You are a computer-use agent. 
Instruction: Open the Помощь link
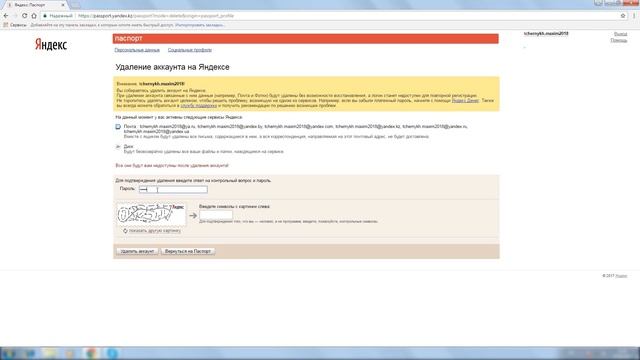[x=619, y=40]
